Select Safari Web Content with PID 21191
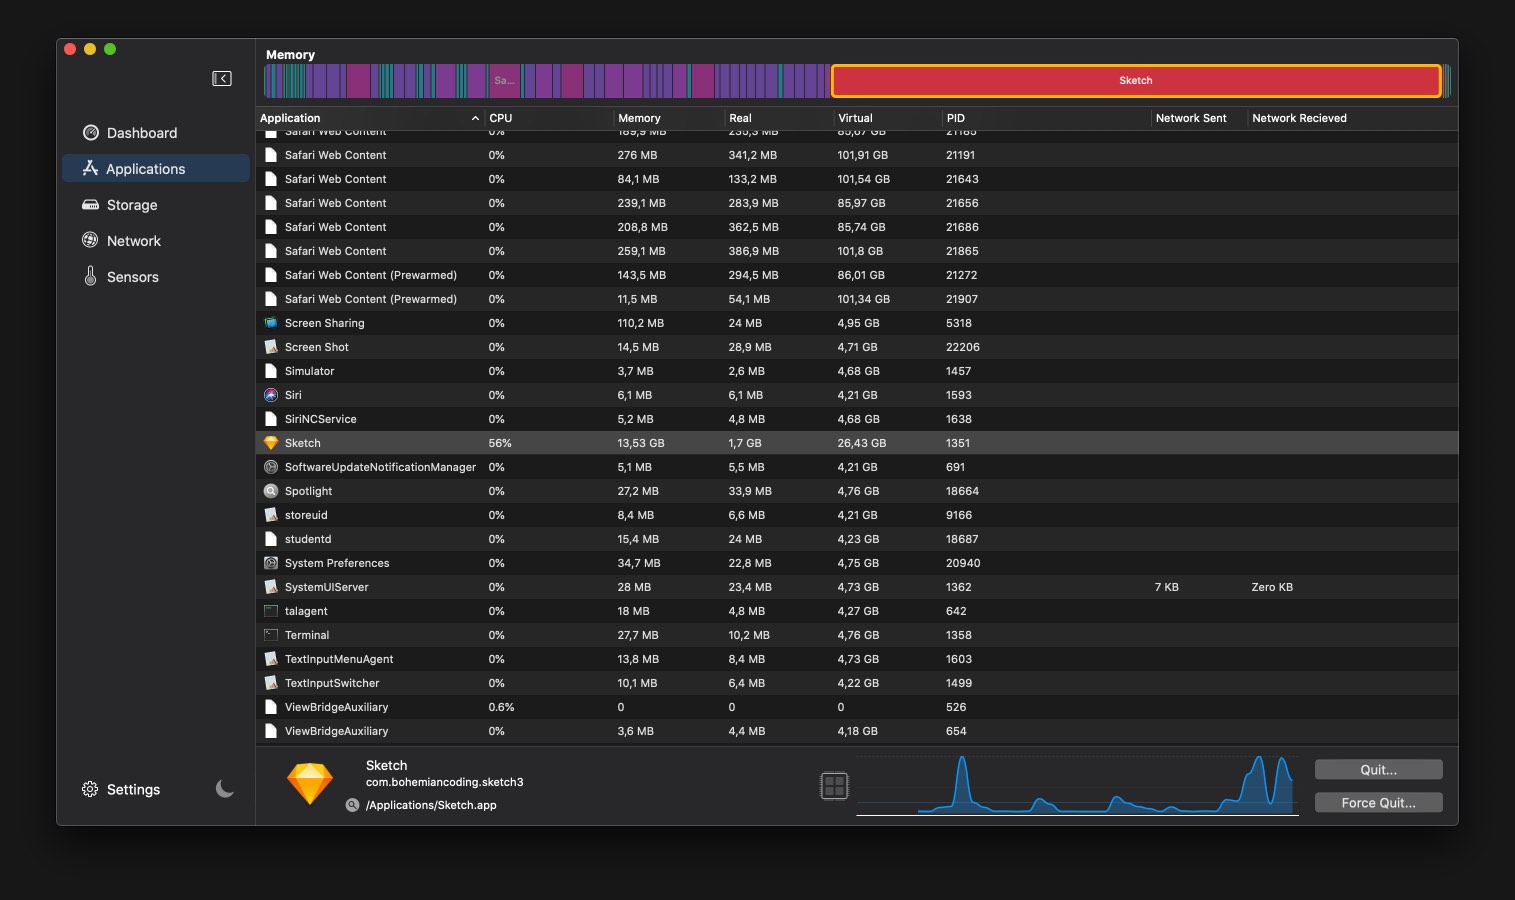 (857, 155)
